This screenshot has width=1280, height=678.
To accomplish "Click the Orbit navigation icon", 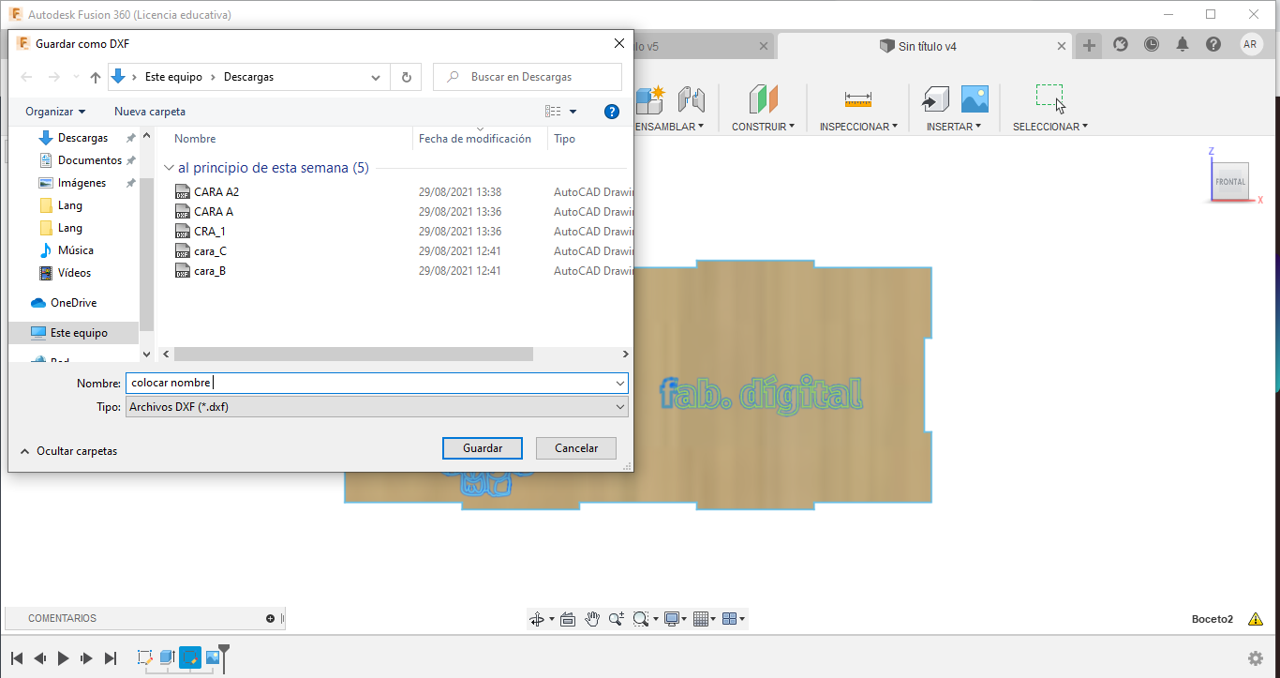I will (538, 619).
